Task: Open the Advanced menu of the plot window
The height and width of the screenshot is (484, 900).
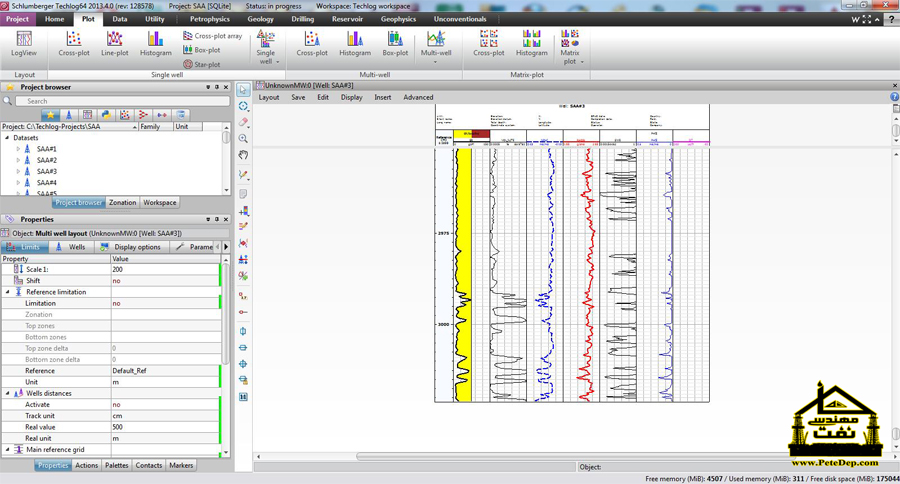Action: pyautogui.click(x=418, y=98)
